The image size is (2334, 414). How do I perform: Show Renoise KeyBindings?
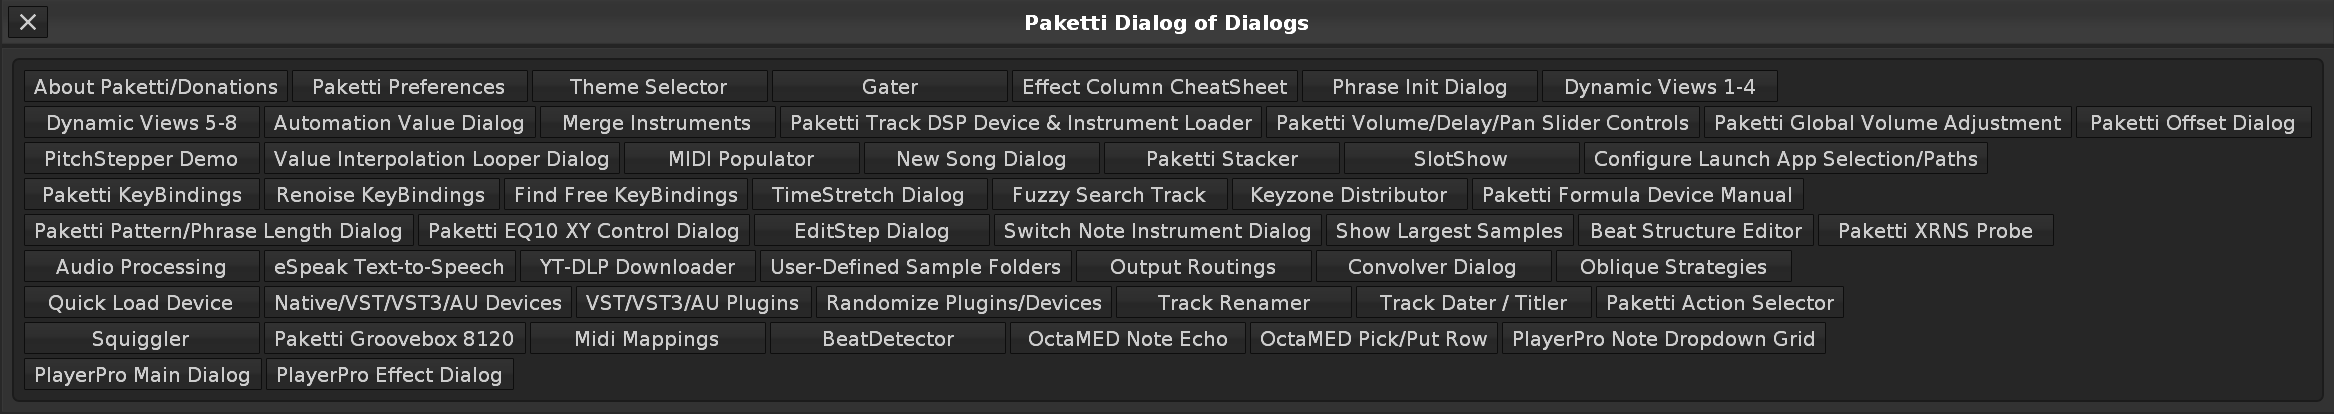tap(380, 195)
